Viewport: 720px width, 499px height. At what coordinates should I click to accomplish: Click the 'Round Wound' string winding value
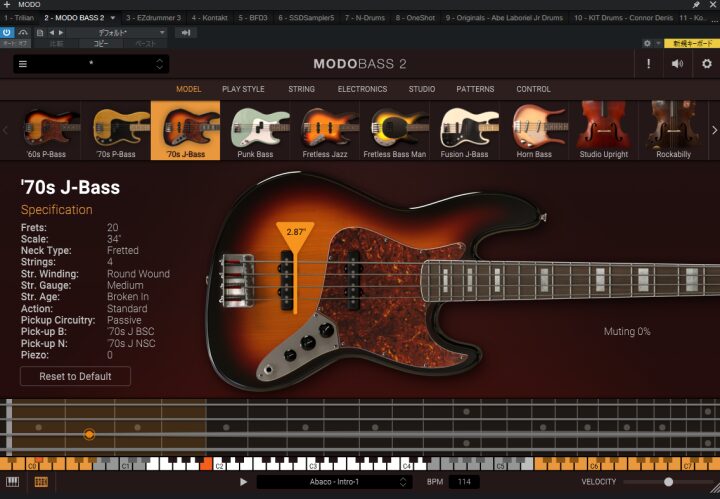point(138,274)
